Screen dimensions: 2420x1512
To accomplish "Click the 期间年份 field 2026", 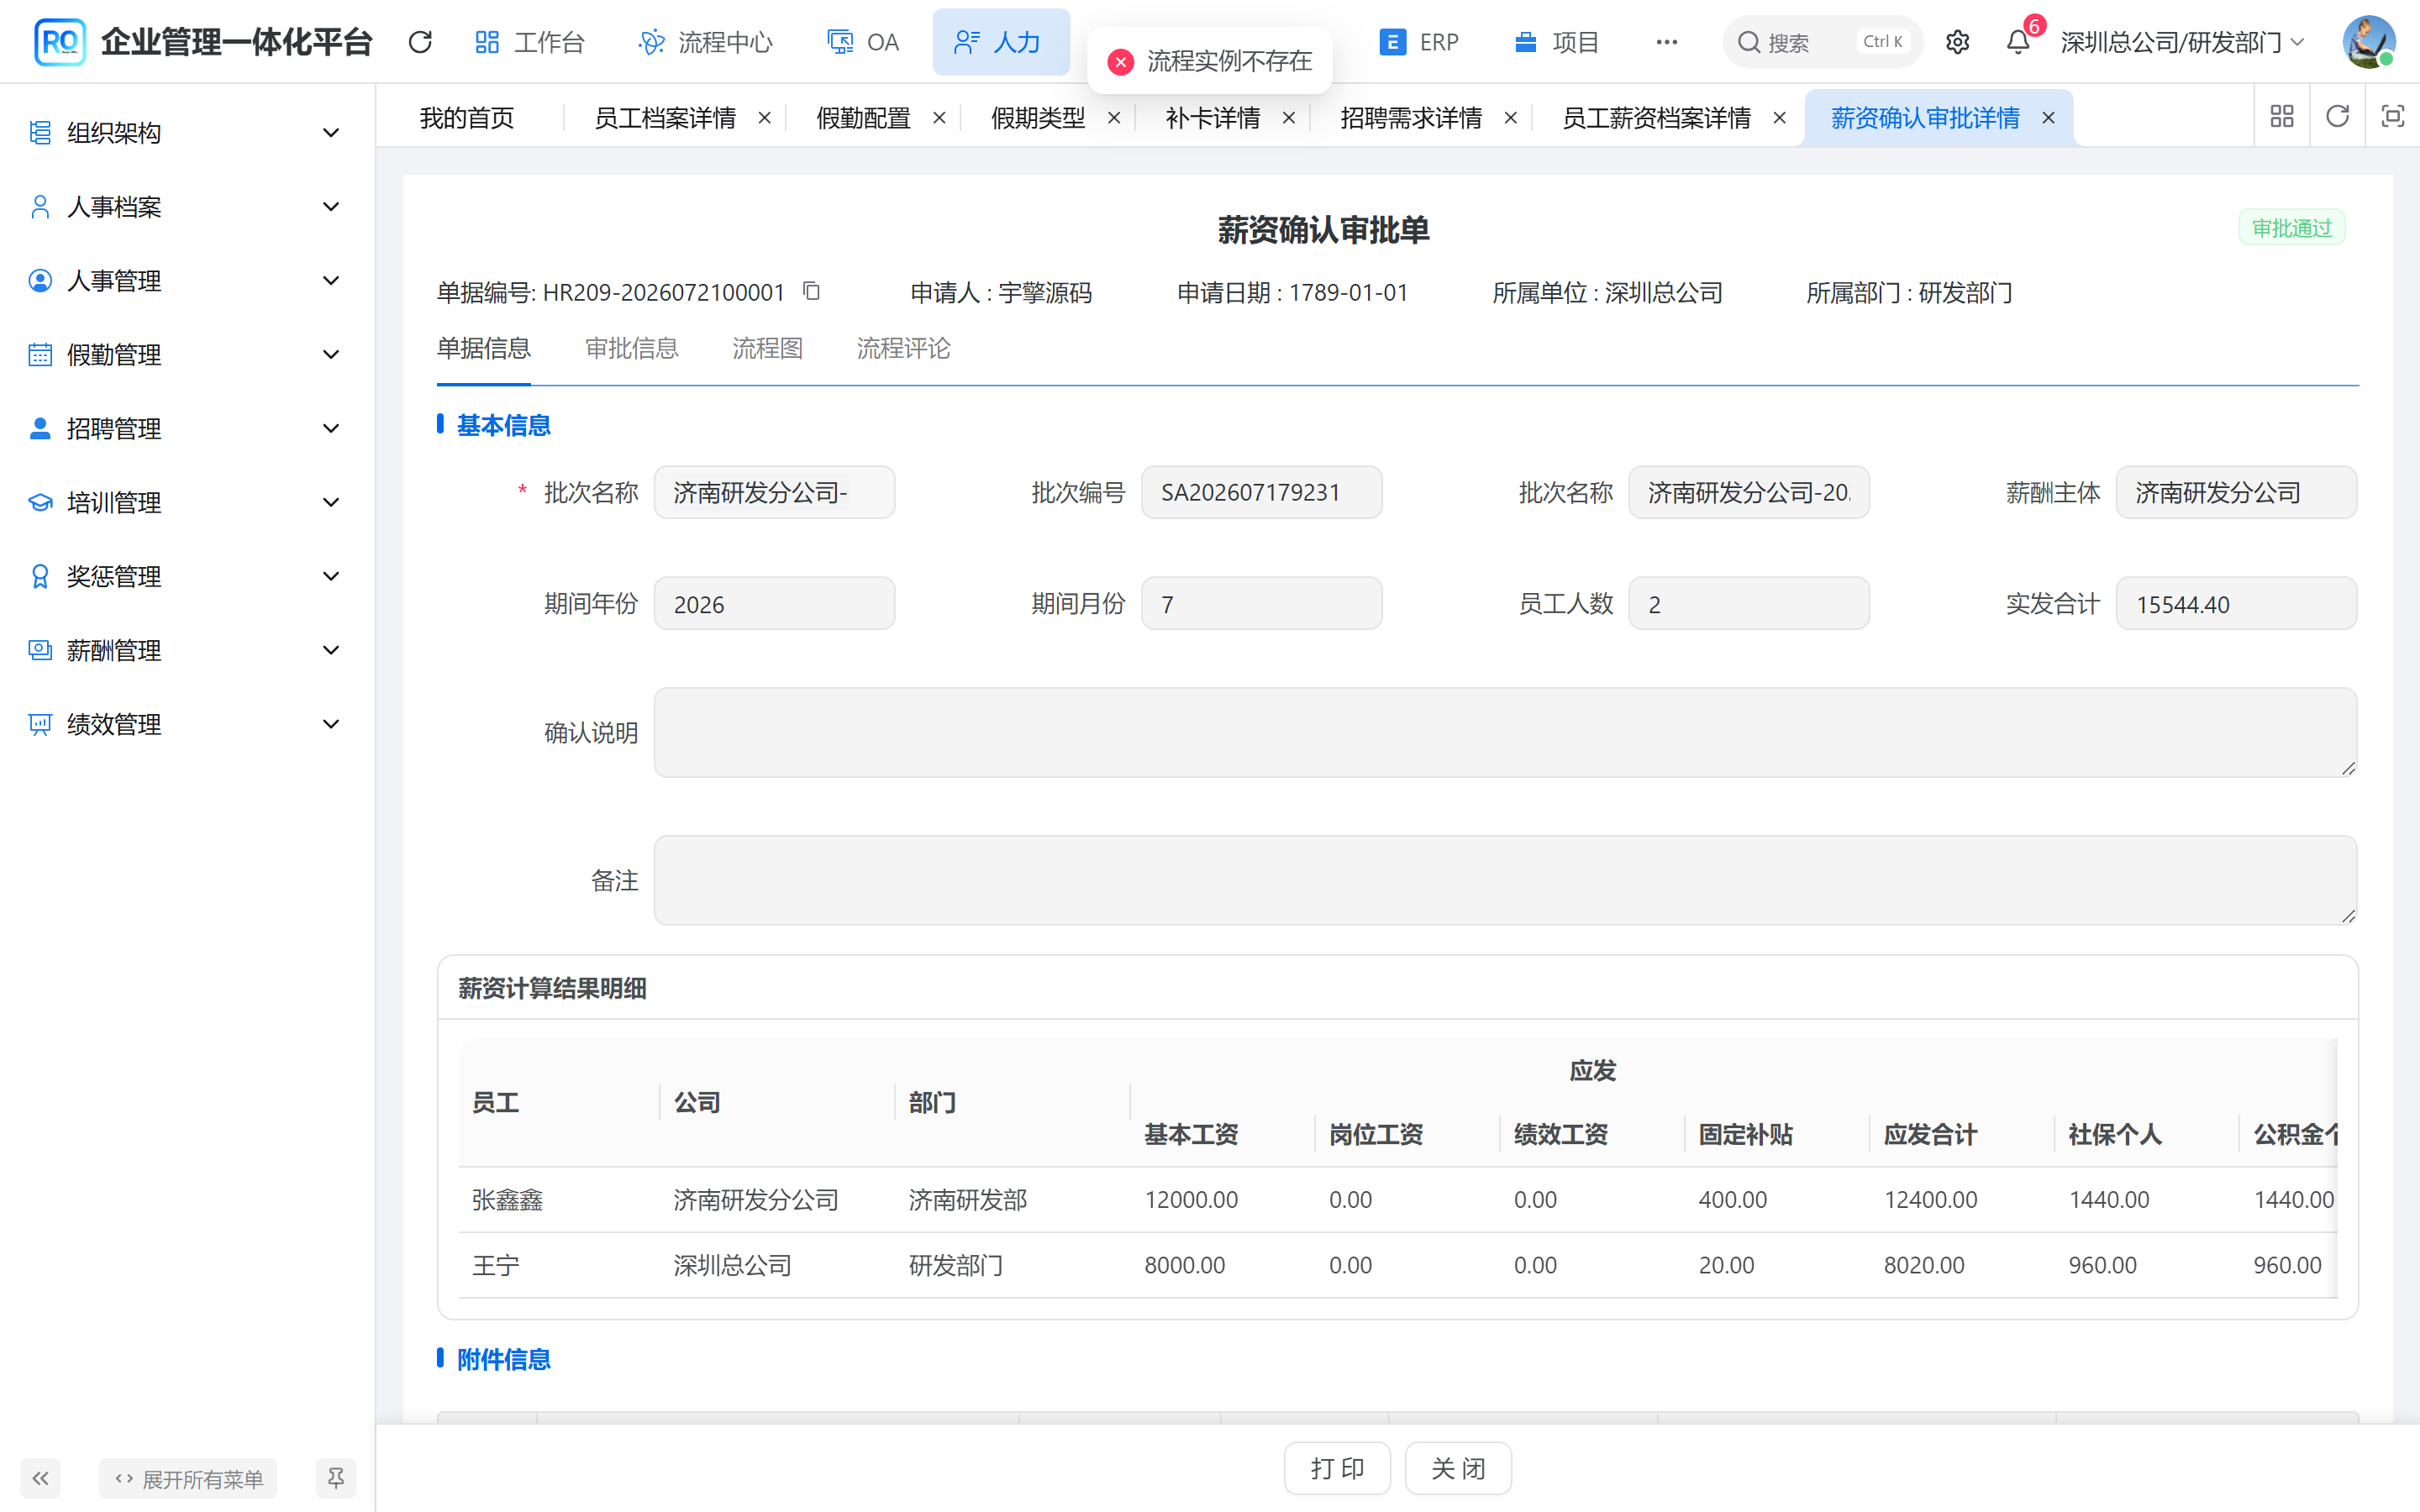I will pyautogui.click(x=774, y=604).
